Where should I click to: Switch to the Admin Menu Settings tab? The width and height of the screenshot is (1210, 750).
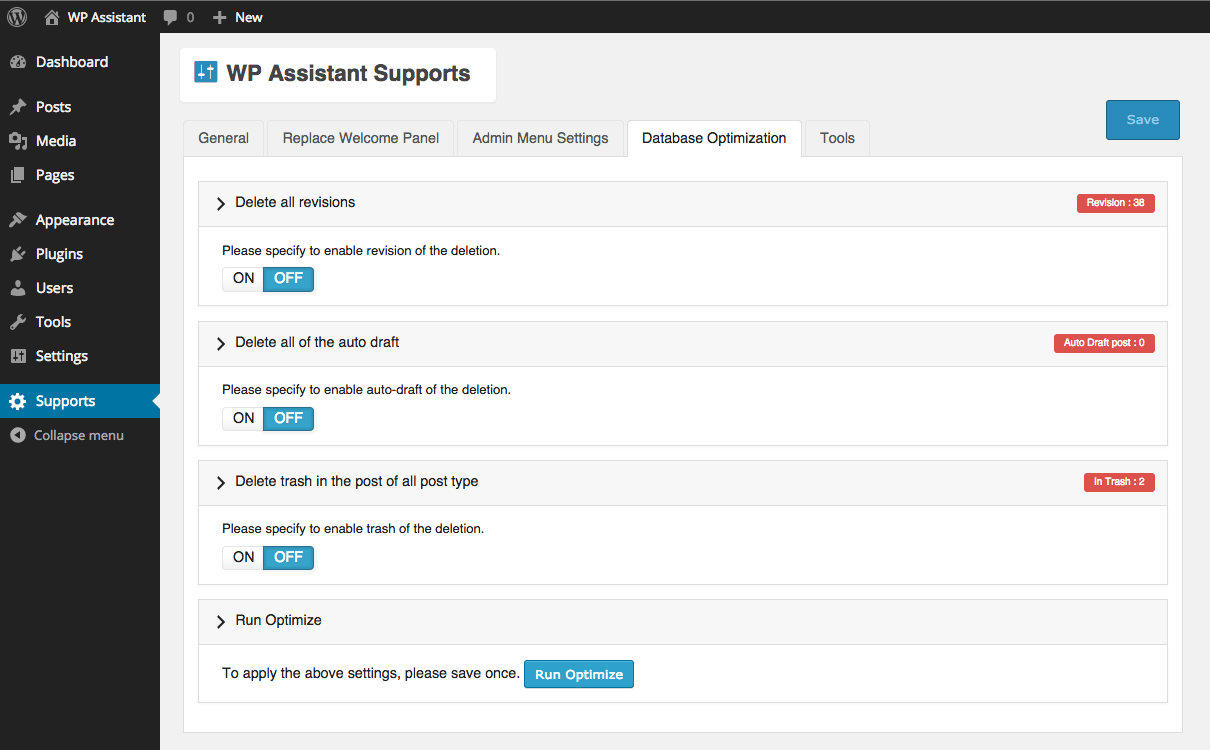541,139
